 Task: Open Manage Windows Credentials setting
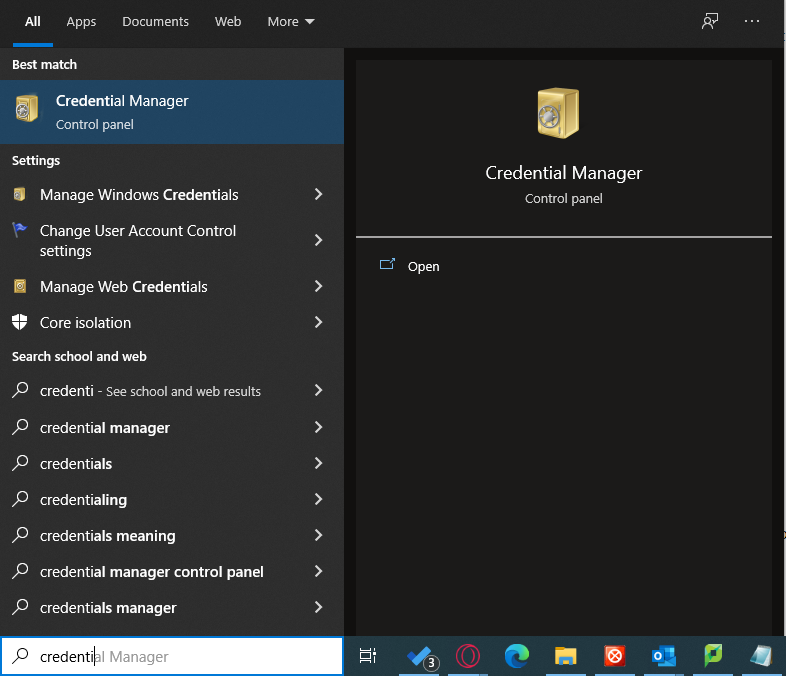[x=172, y=194]
